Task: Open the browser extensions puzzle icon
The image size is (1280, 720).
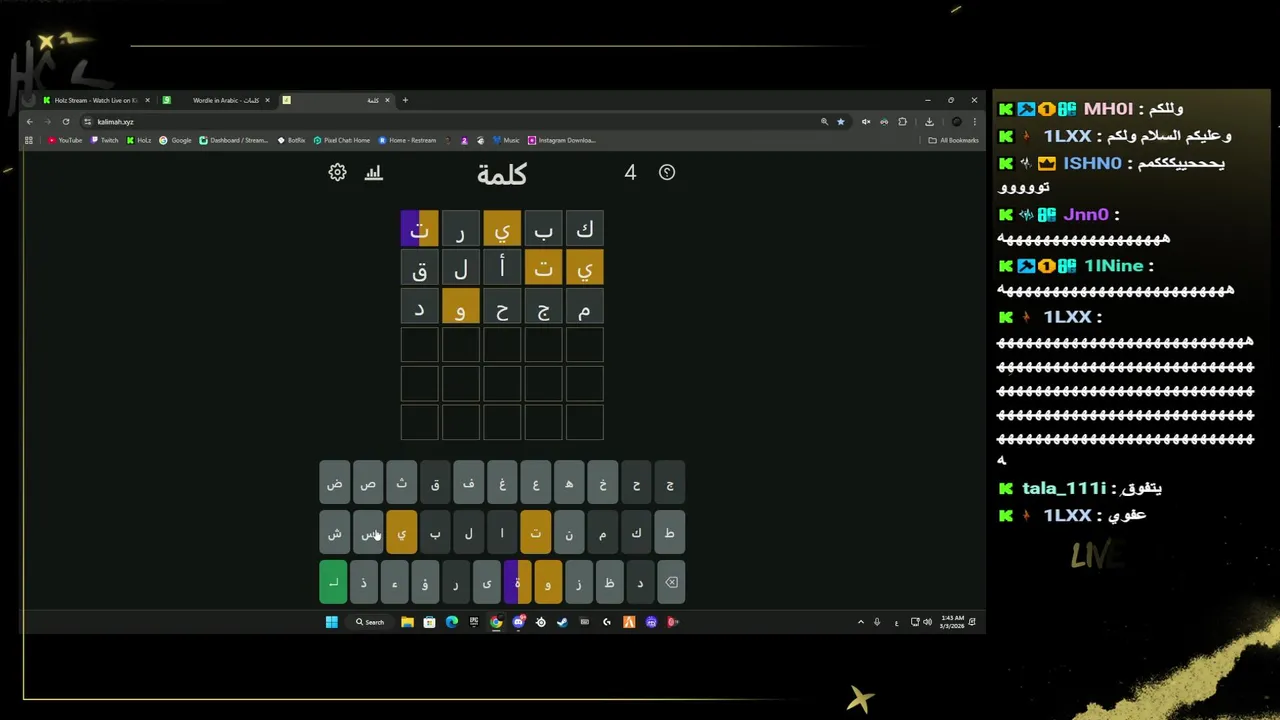Action: 902,121
